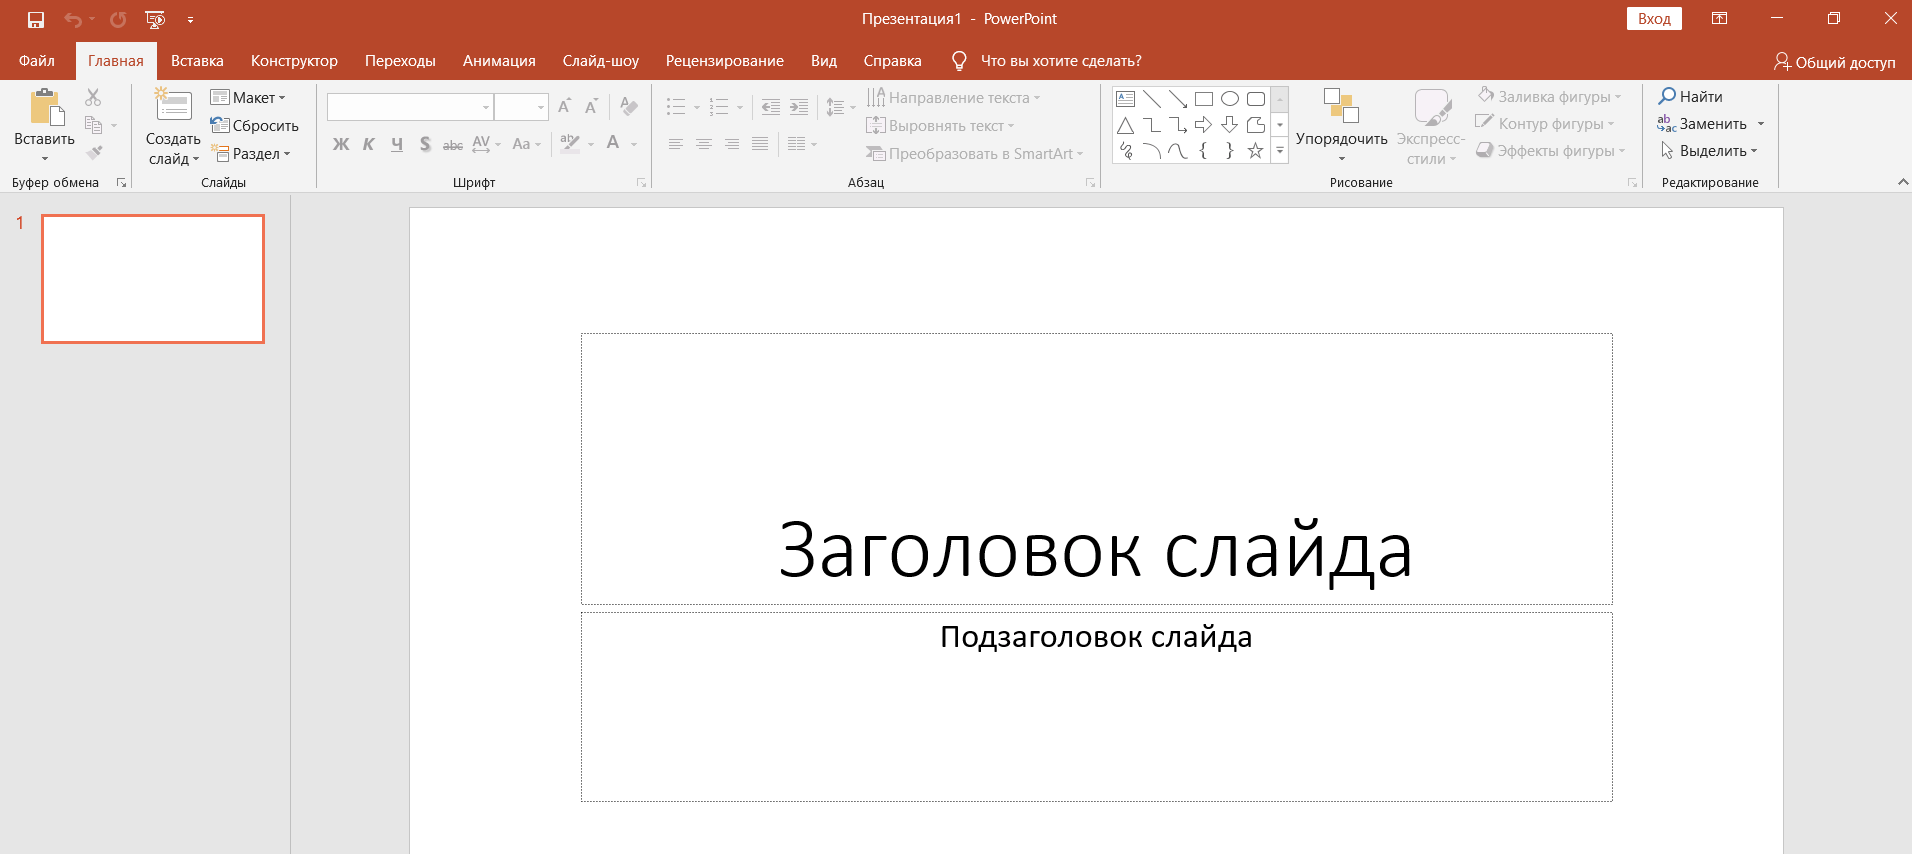Expand the Вставить paste options arrow

[x=45, y=158]
